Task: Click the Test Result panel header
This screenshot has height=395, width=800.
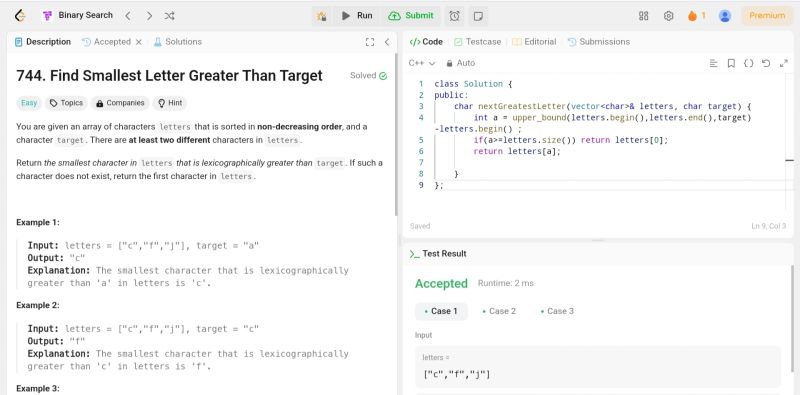Action: [438, 254]
